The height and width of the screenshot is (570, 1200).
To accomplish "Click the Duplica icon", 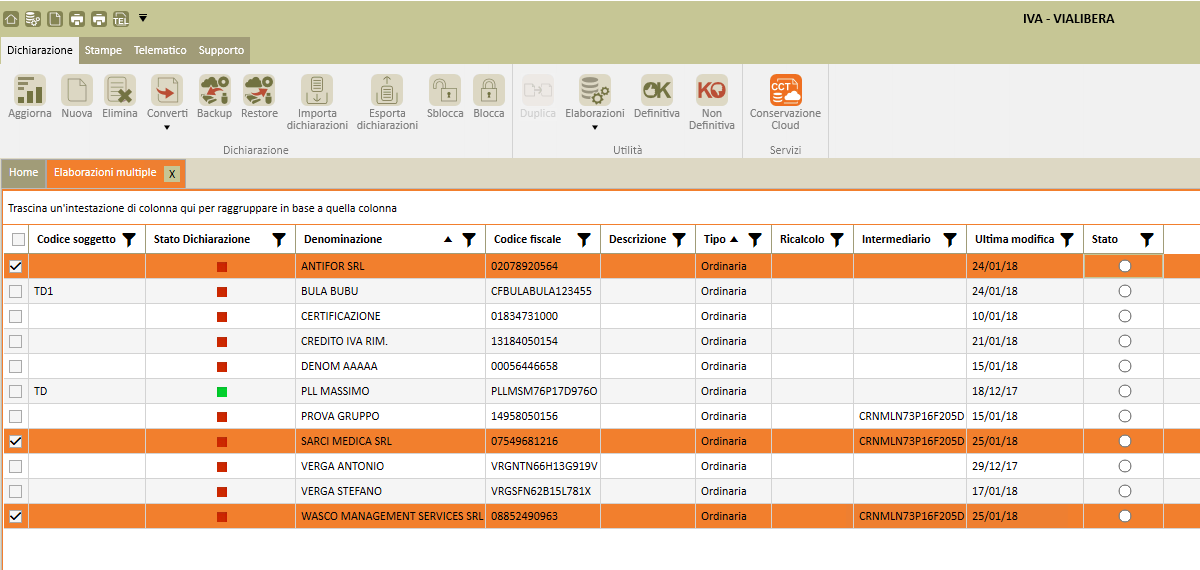I will (537, 90).
